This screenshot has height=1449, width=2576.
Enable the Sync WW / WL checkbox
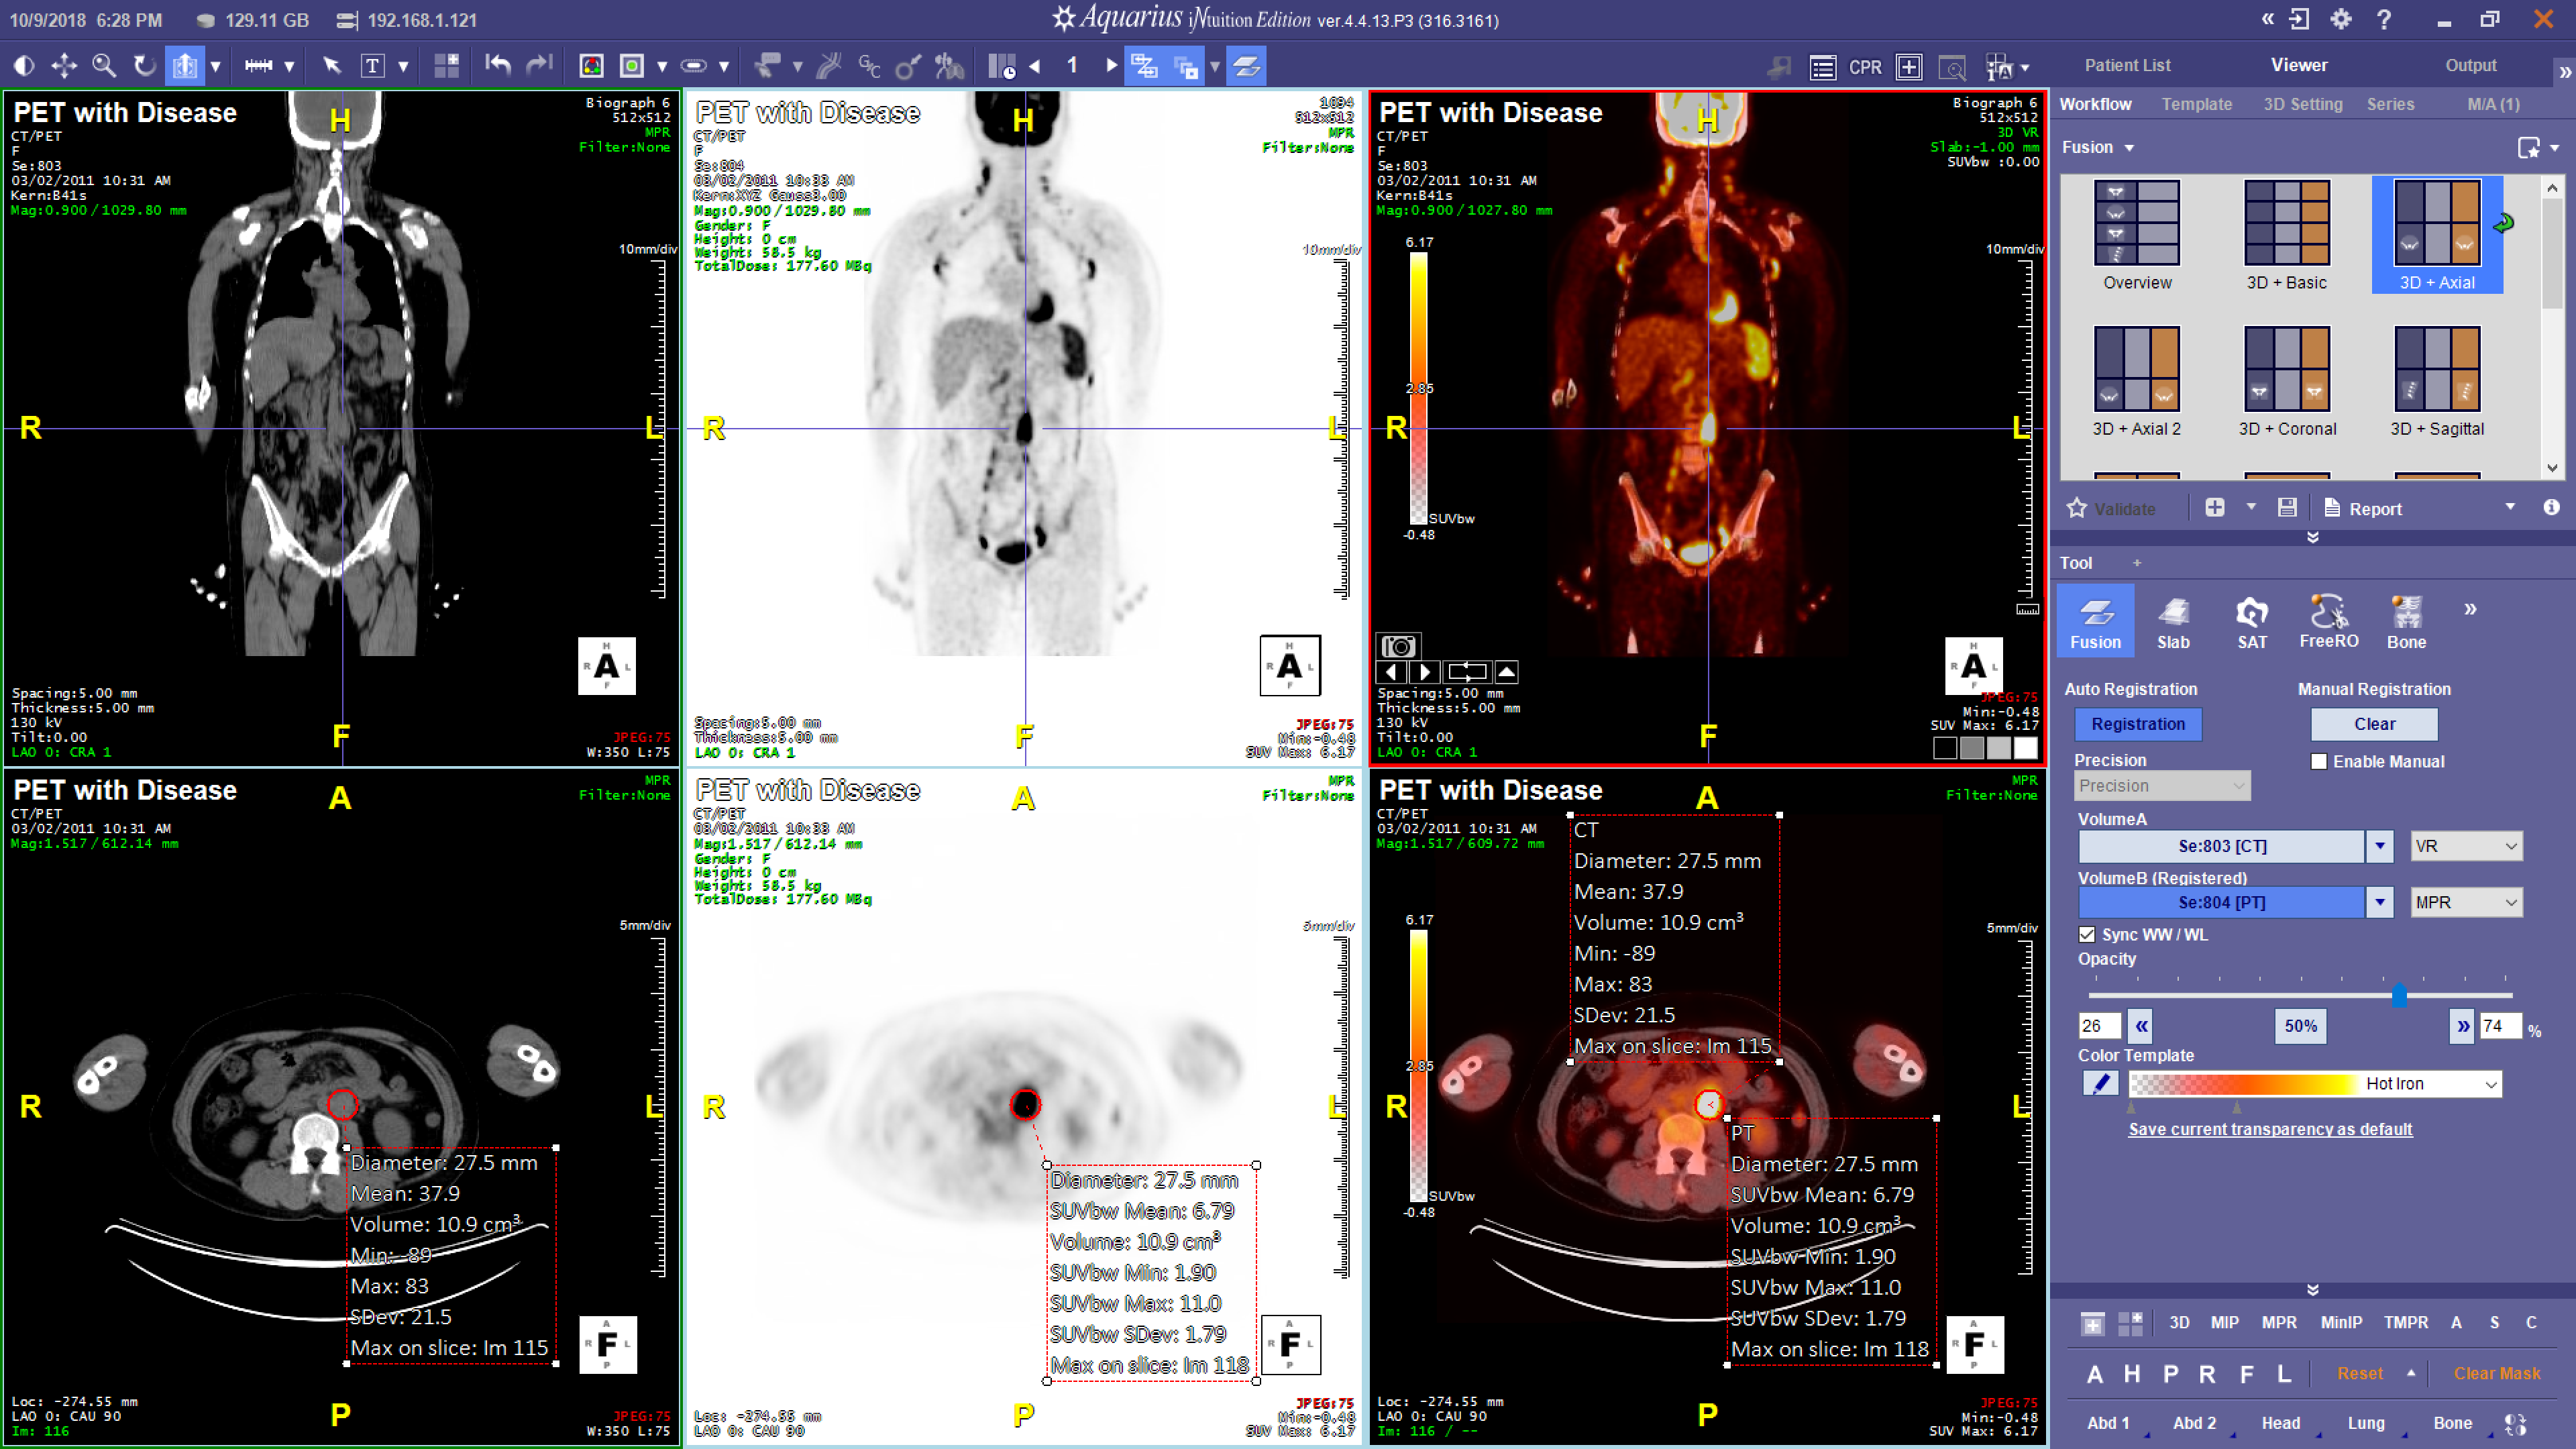pyautogui.click(x=2088, y=934)
